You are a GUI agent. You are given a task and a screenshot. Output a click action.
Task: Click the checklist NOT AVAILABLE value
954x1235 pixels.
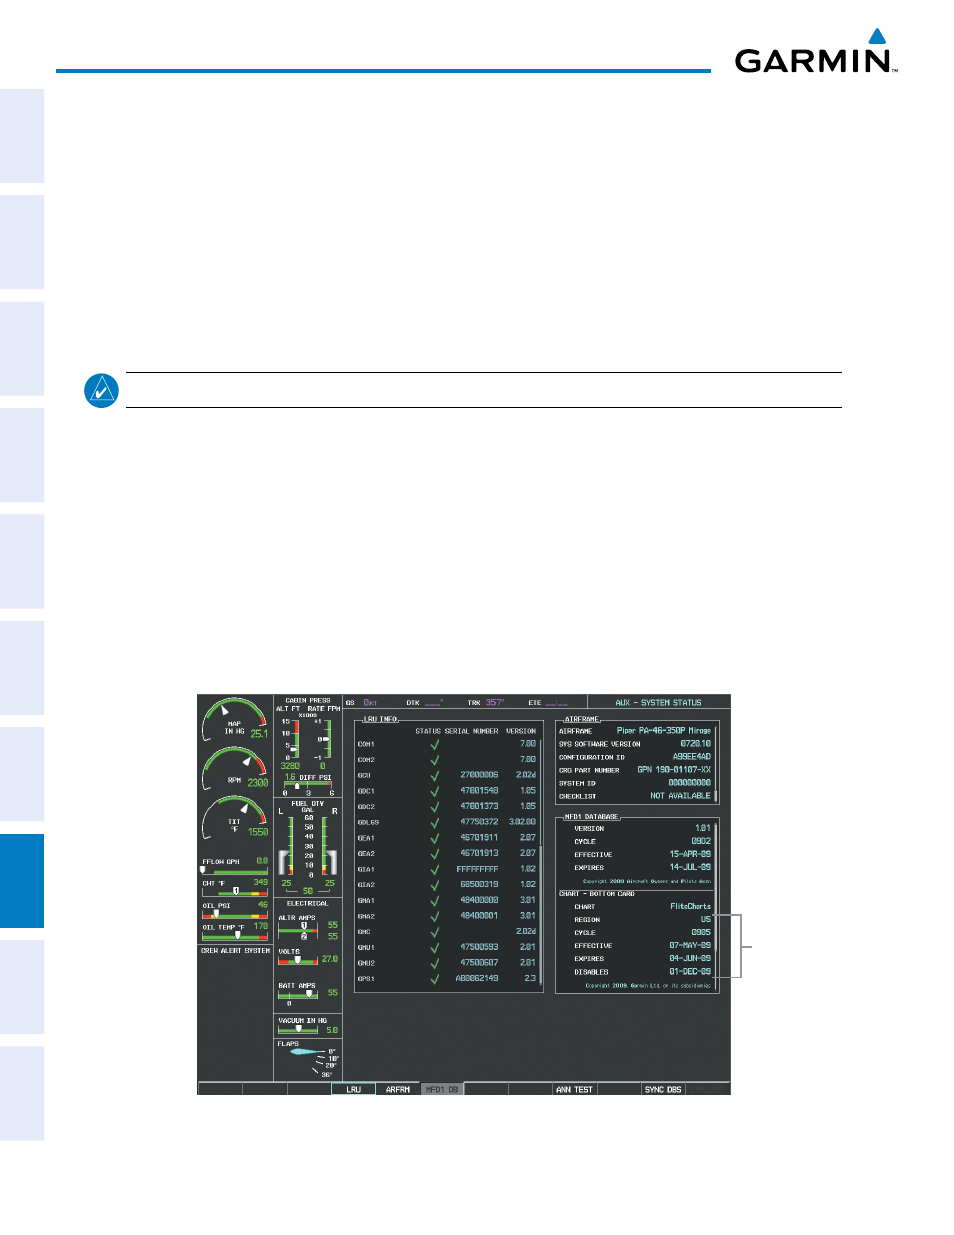click(x=681, y=796)
